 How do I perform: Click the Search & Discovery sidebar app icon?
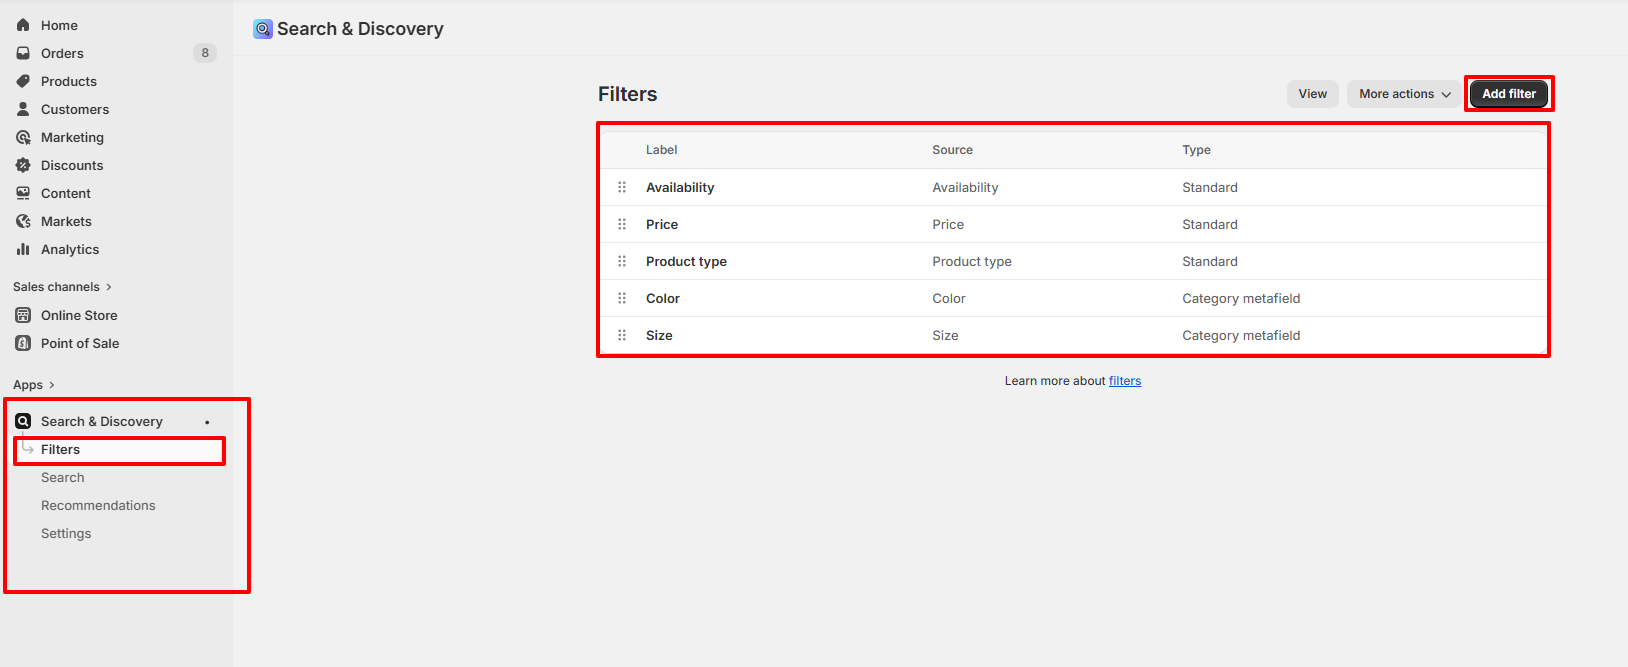click(x=23, y=421)
